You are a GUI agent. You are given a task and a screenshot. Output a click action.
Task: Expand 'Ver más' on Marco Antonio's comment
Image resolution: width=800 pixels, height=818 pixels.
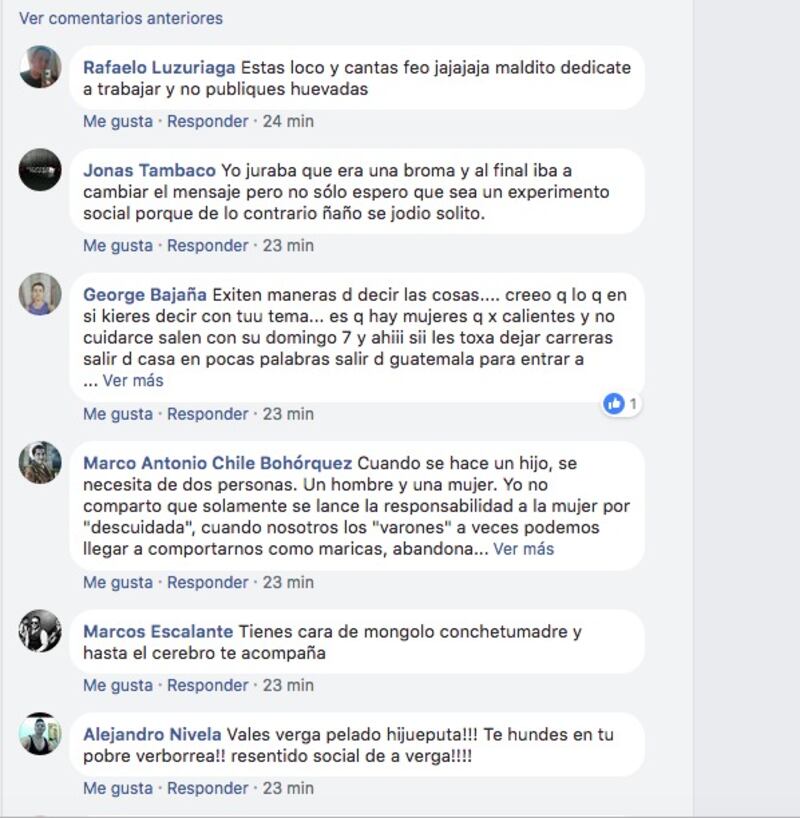coord(523,549)
